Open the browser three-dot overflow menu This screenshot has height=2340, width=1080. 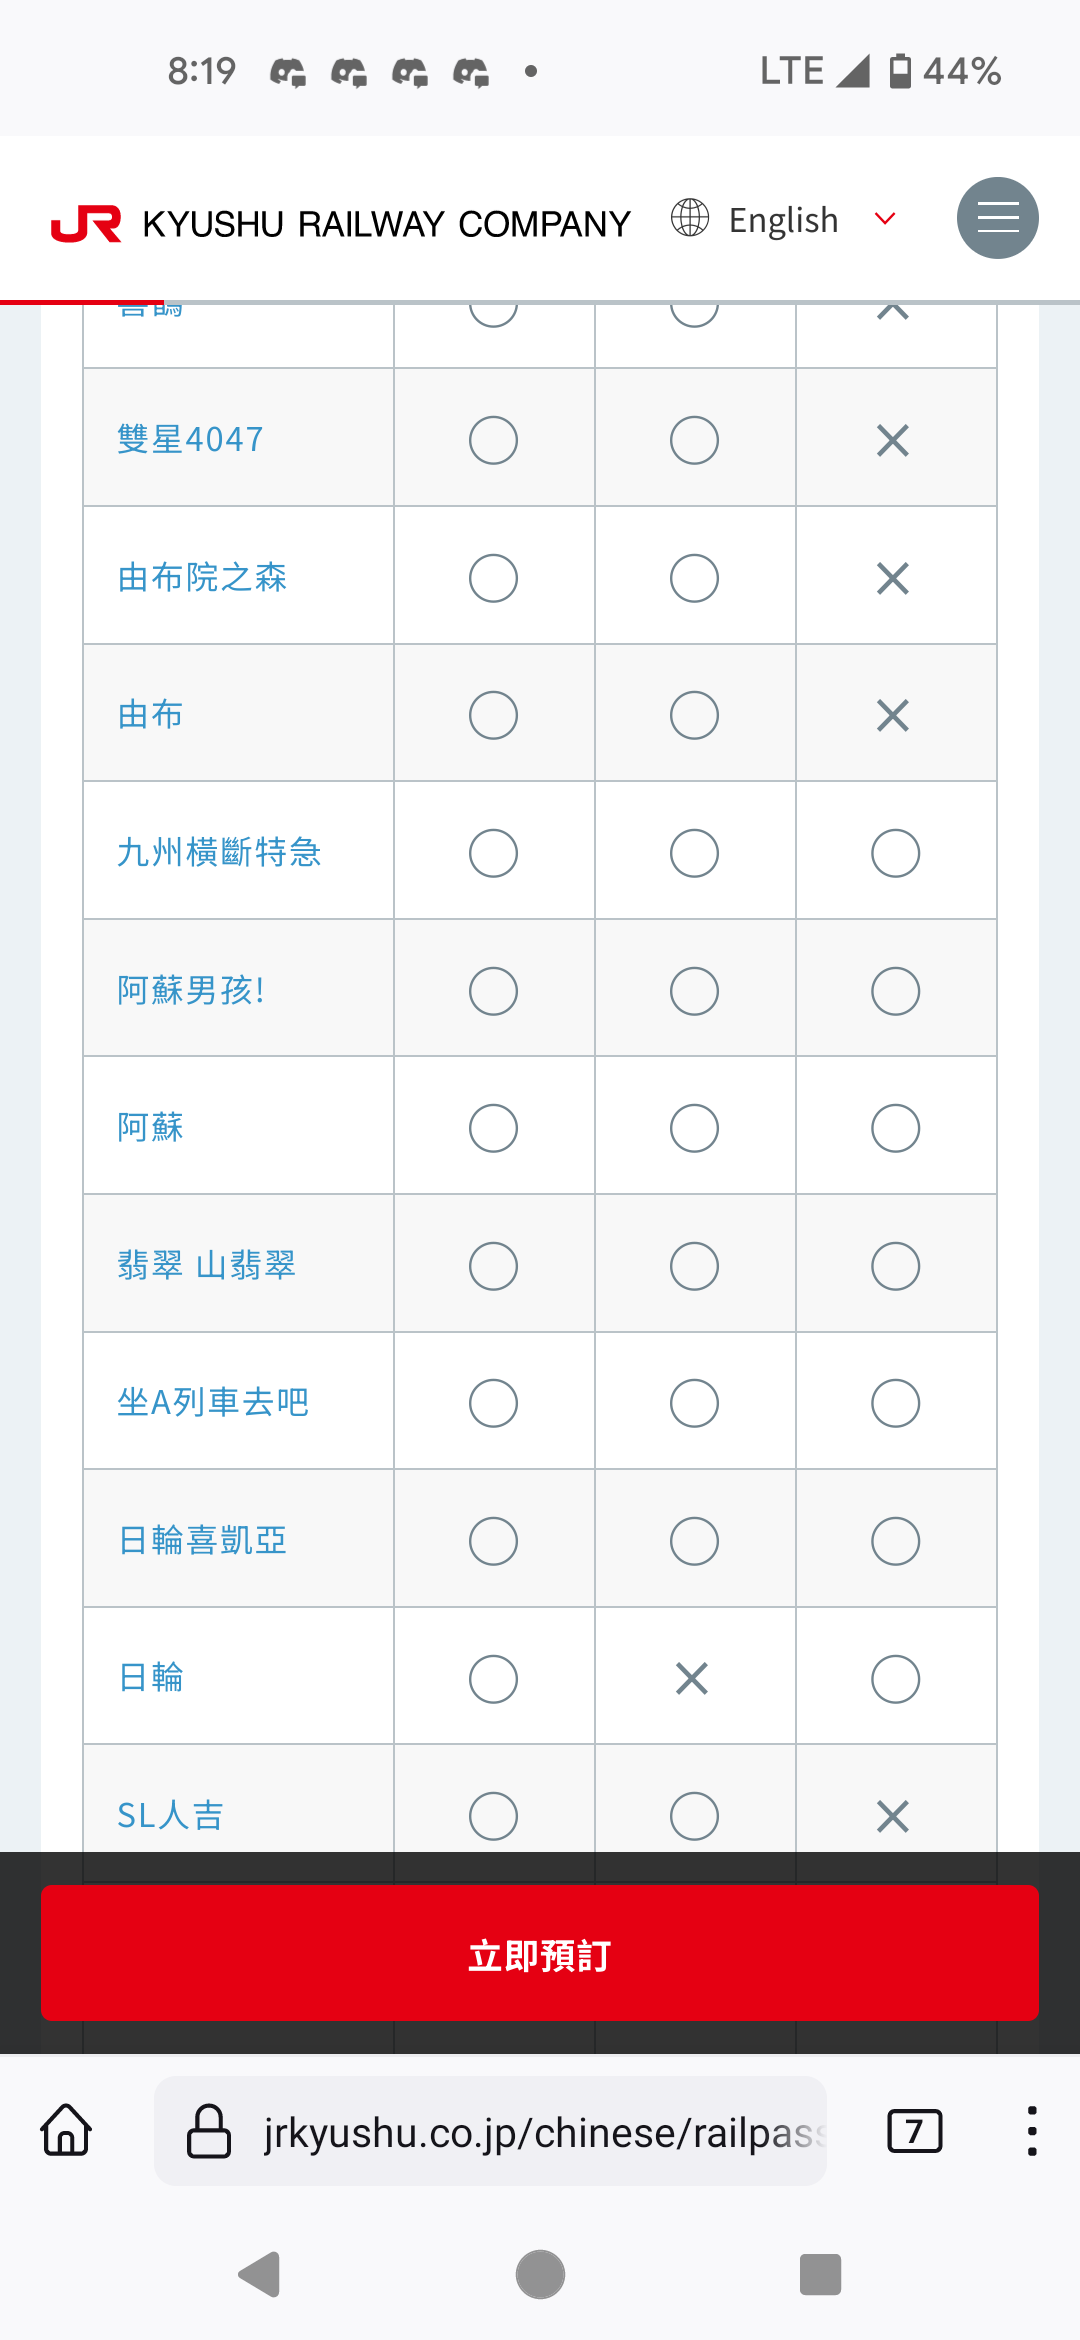pyautogui.click(x=1031, y=2131)
